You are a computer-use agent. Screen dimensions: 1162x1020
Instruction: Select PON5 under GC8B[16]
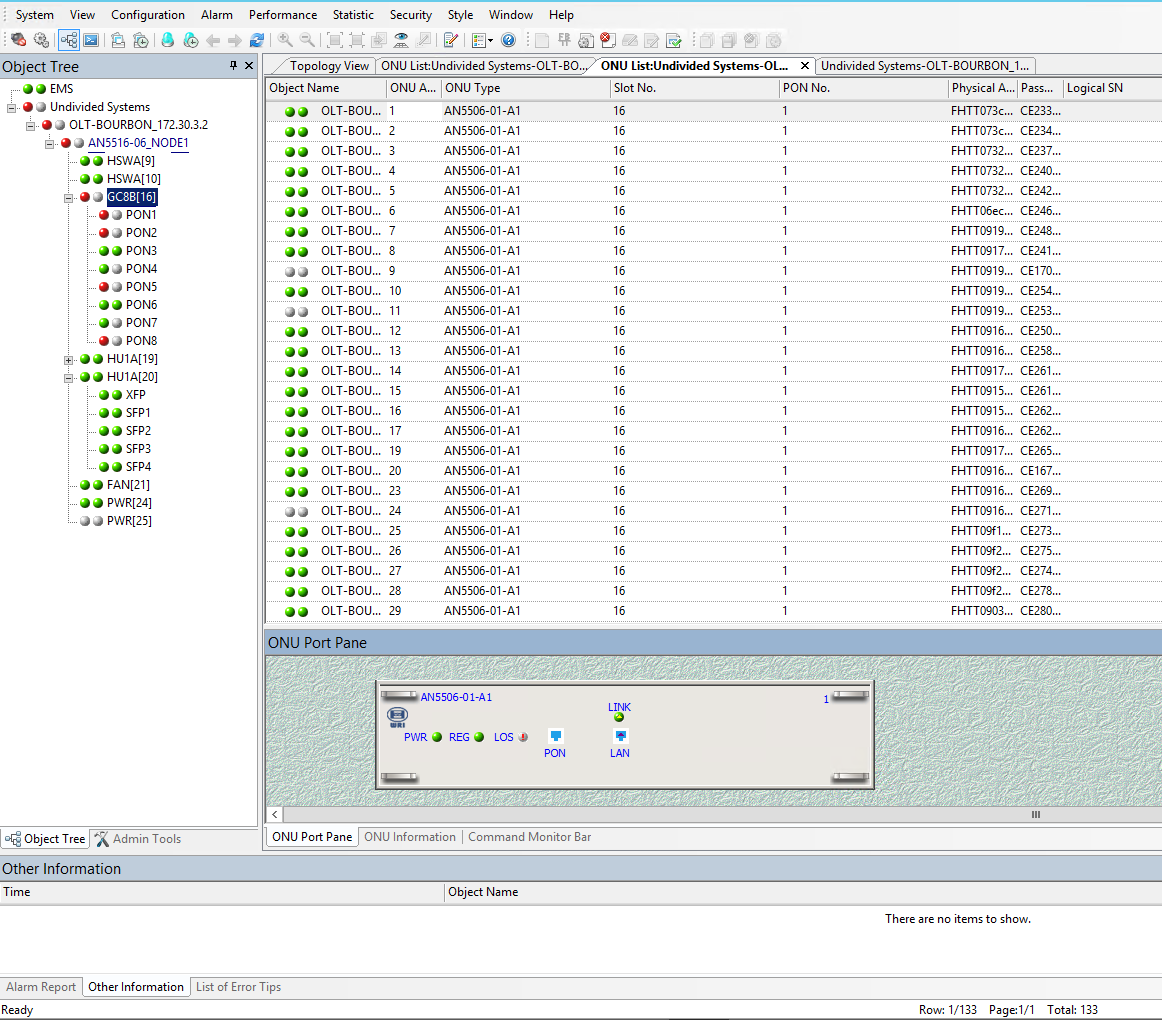pos(141,286)
